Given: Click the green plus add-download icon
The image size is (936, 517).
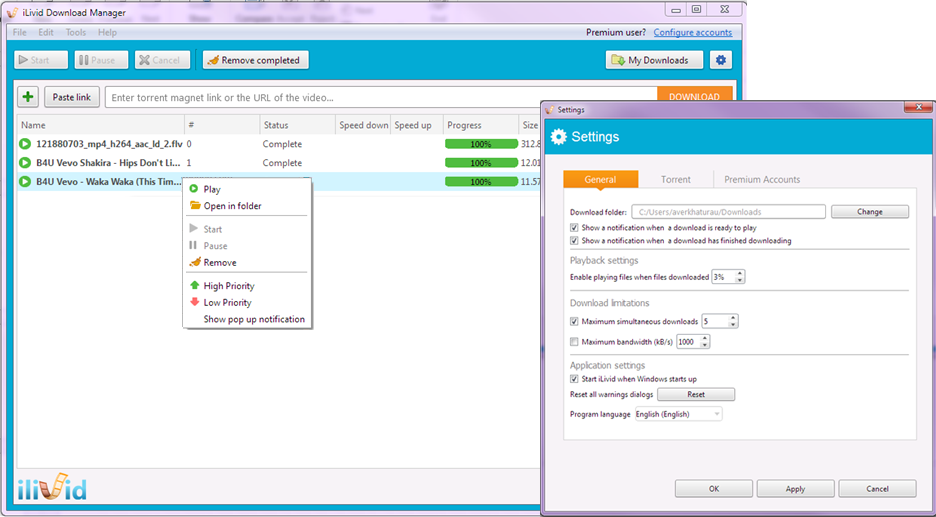Looking at the screenshot, I should coord(28,97).
